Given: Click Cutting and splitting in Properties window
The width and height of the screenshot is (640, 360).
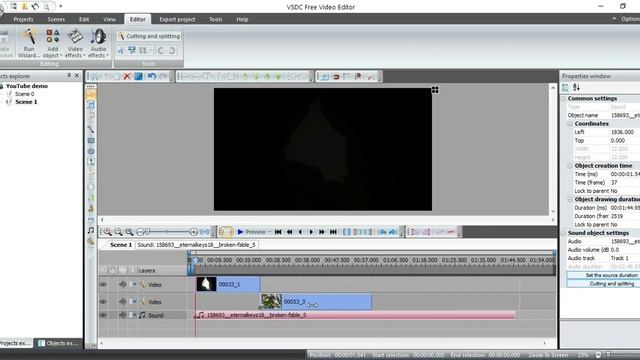Looking at the screenshot, I should (603, 283).
